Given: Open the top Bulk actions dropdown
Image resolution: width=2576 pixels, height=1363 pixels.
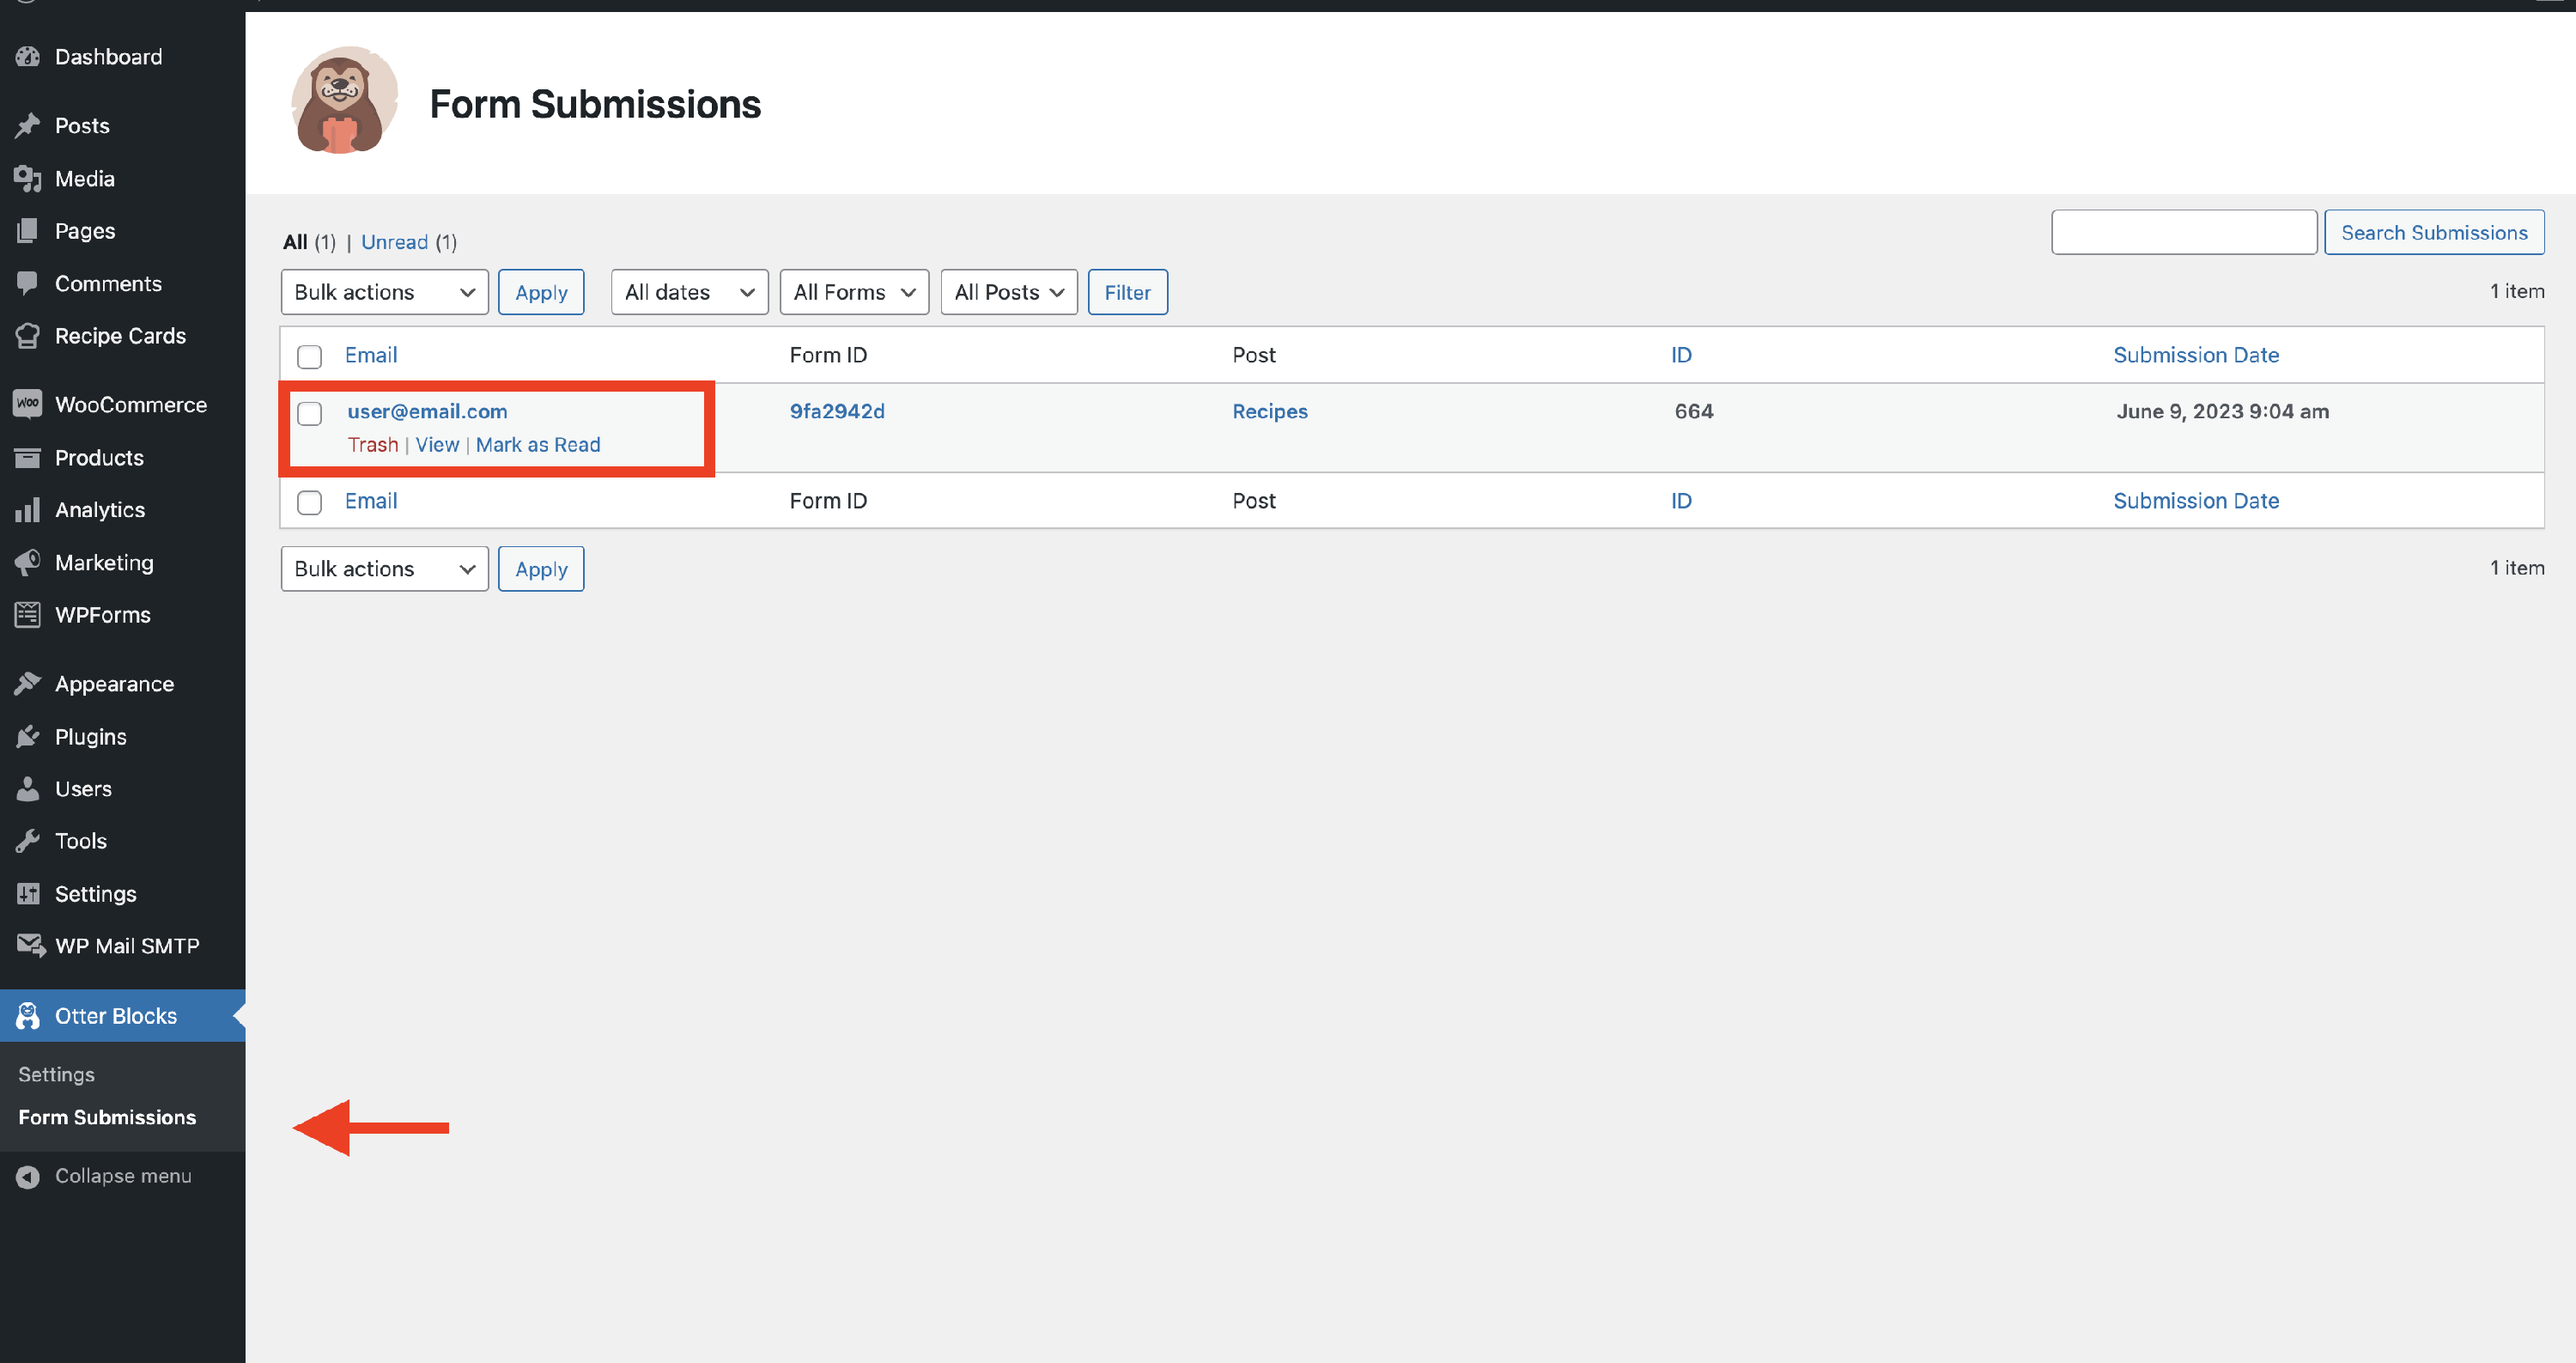Looking at the screenshot, I should [384, 292].
